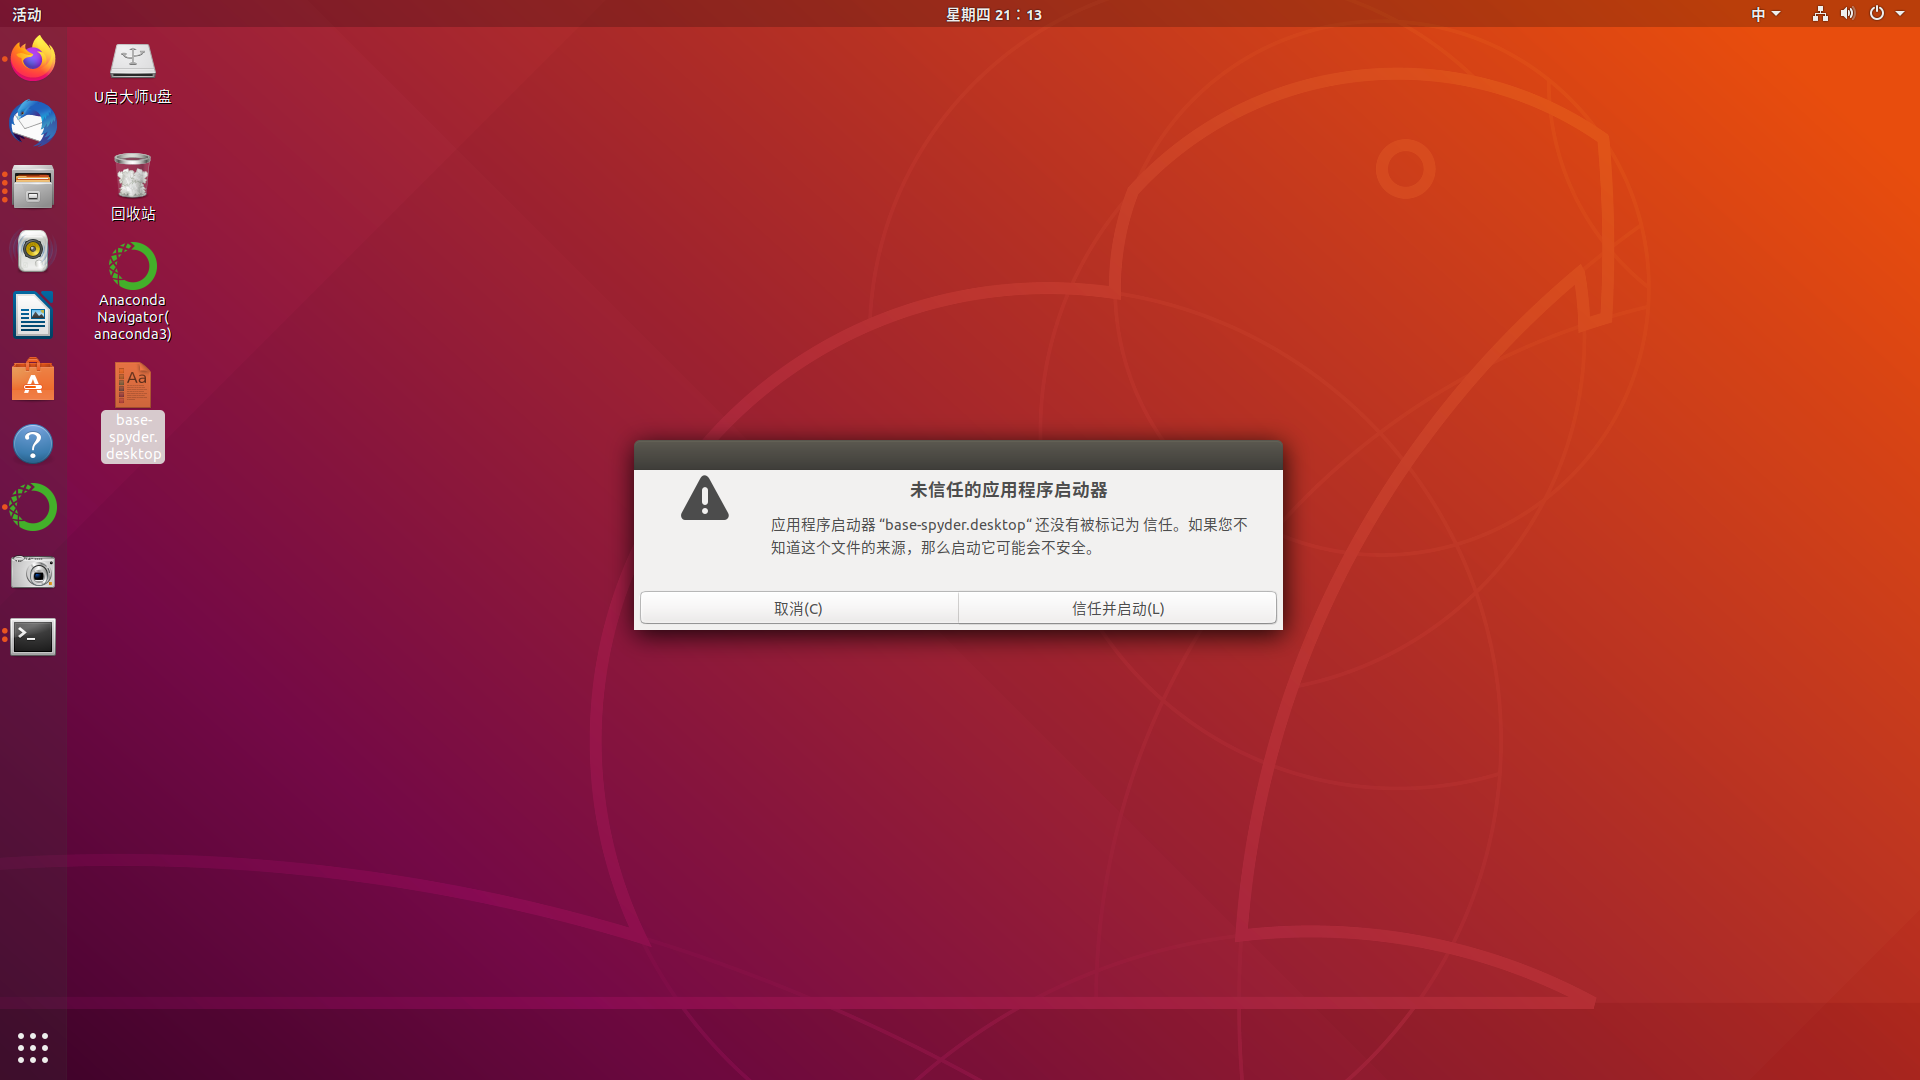Open Ubuntu Software center in the dock

33,380
